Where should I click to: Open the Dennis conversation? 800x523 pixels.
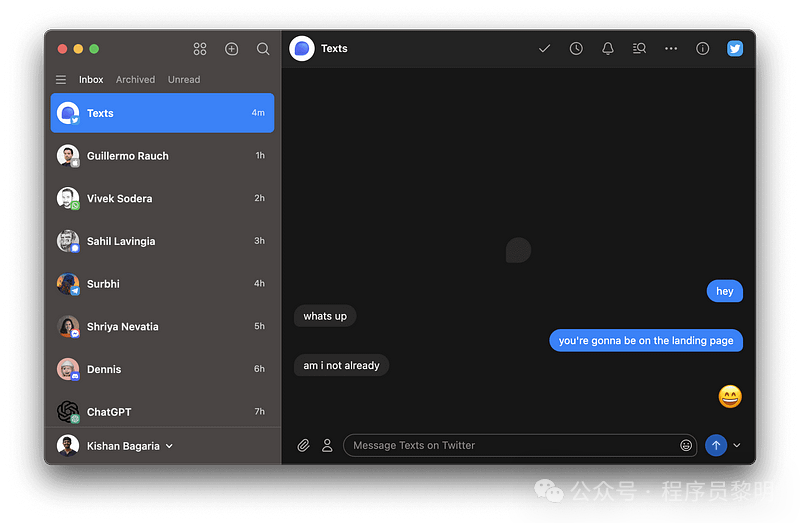162,369
